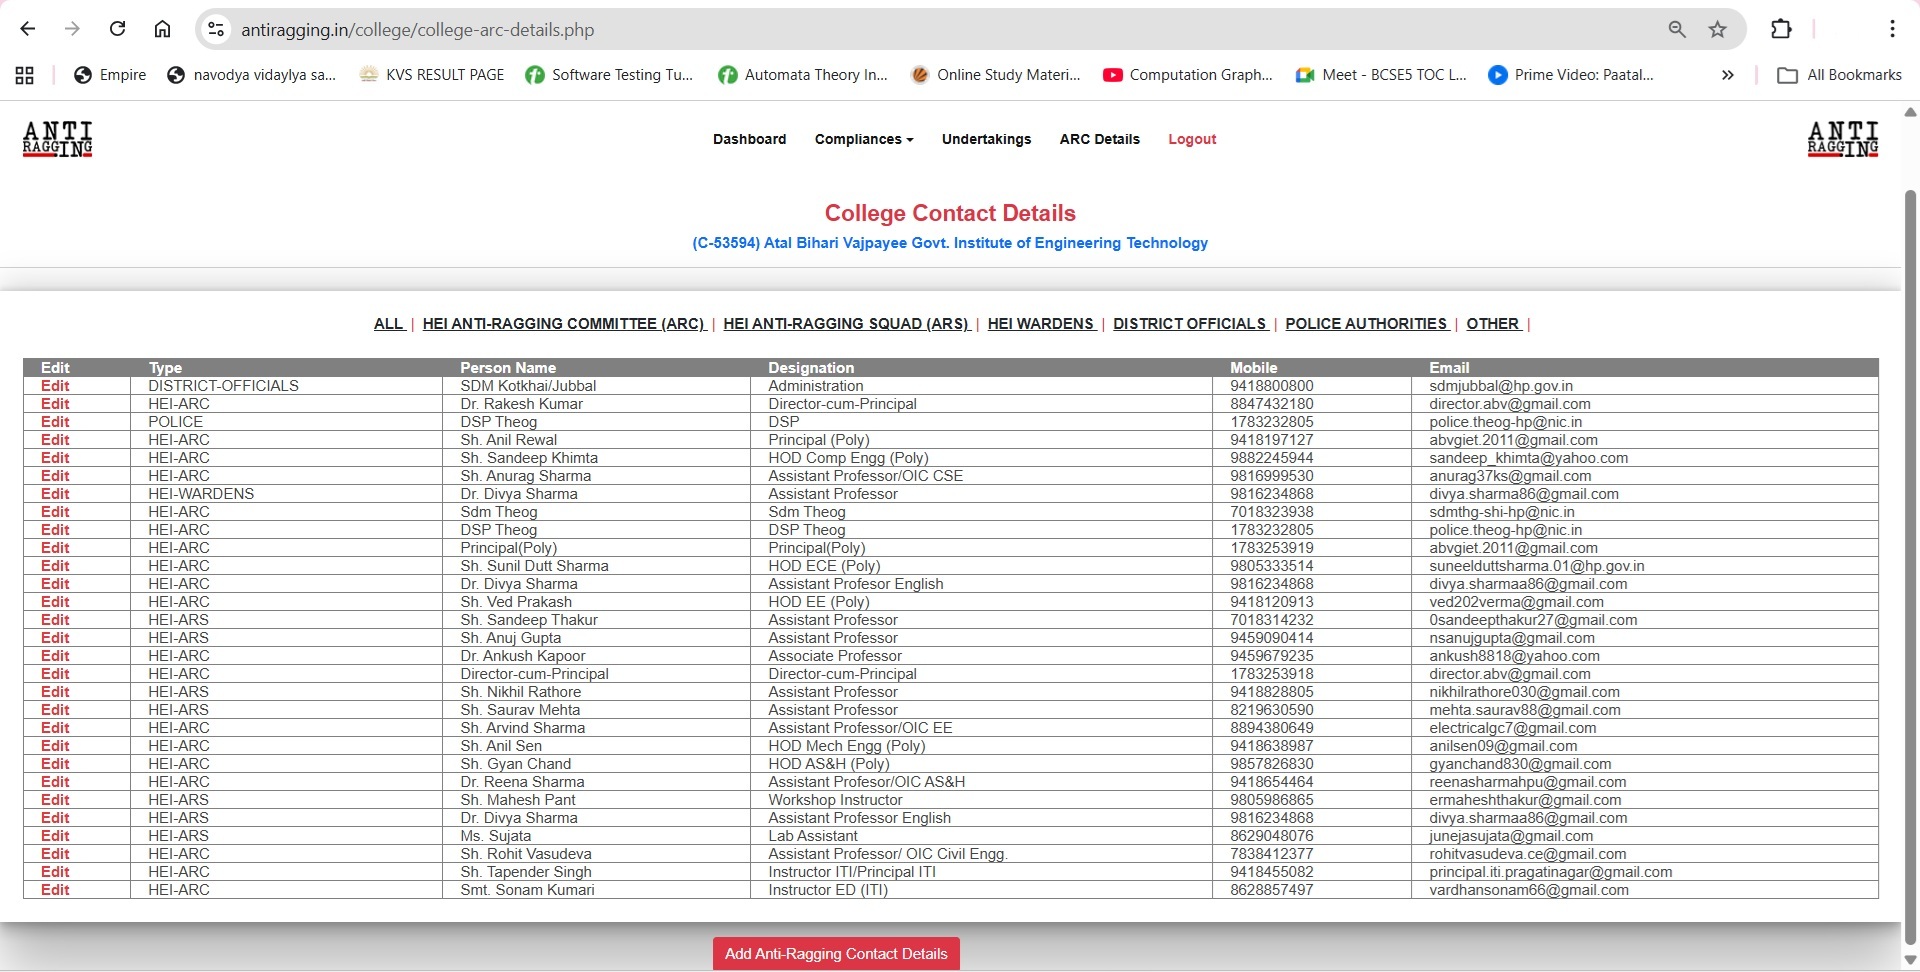Go to browser home page
The image size is (1920, 972).
[162, 29]
